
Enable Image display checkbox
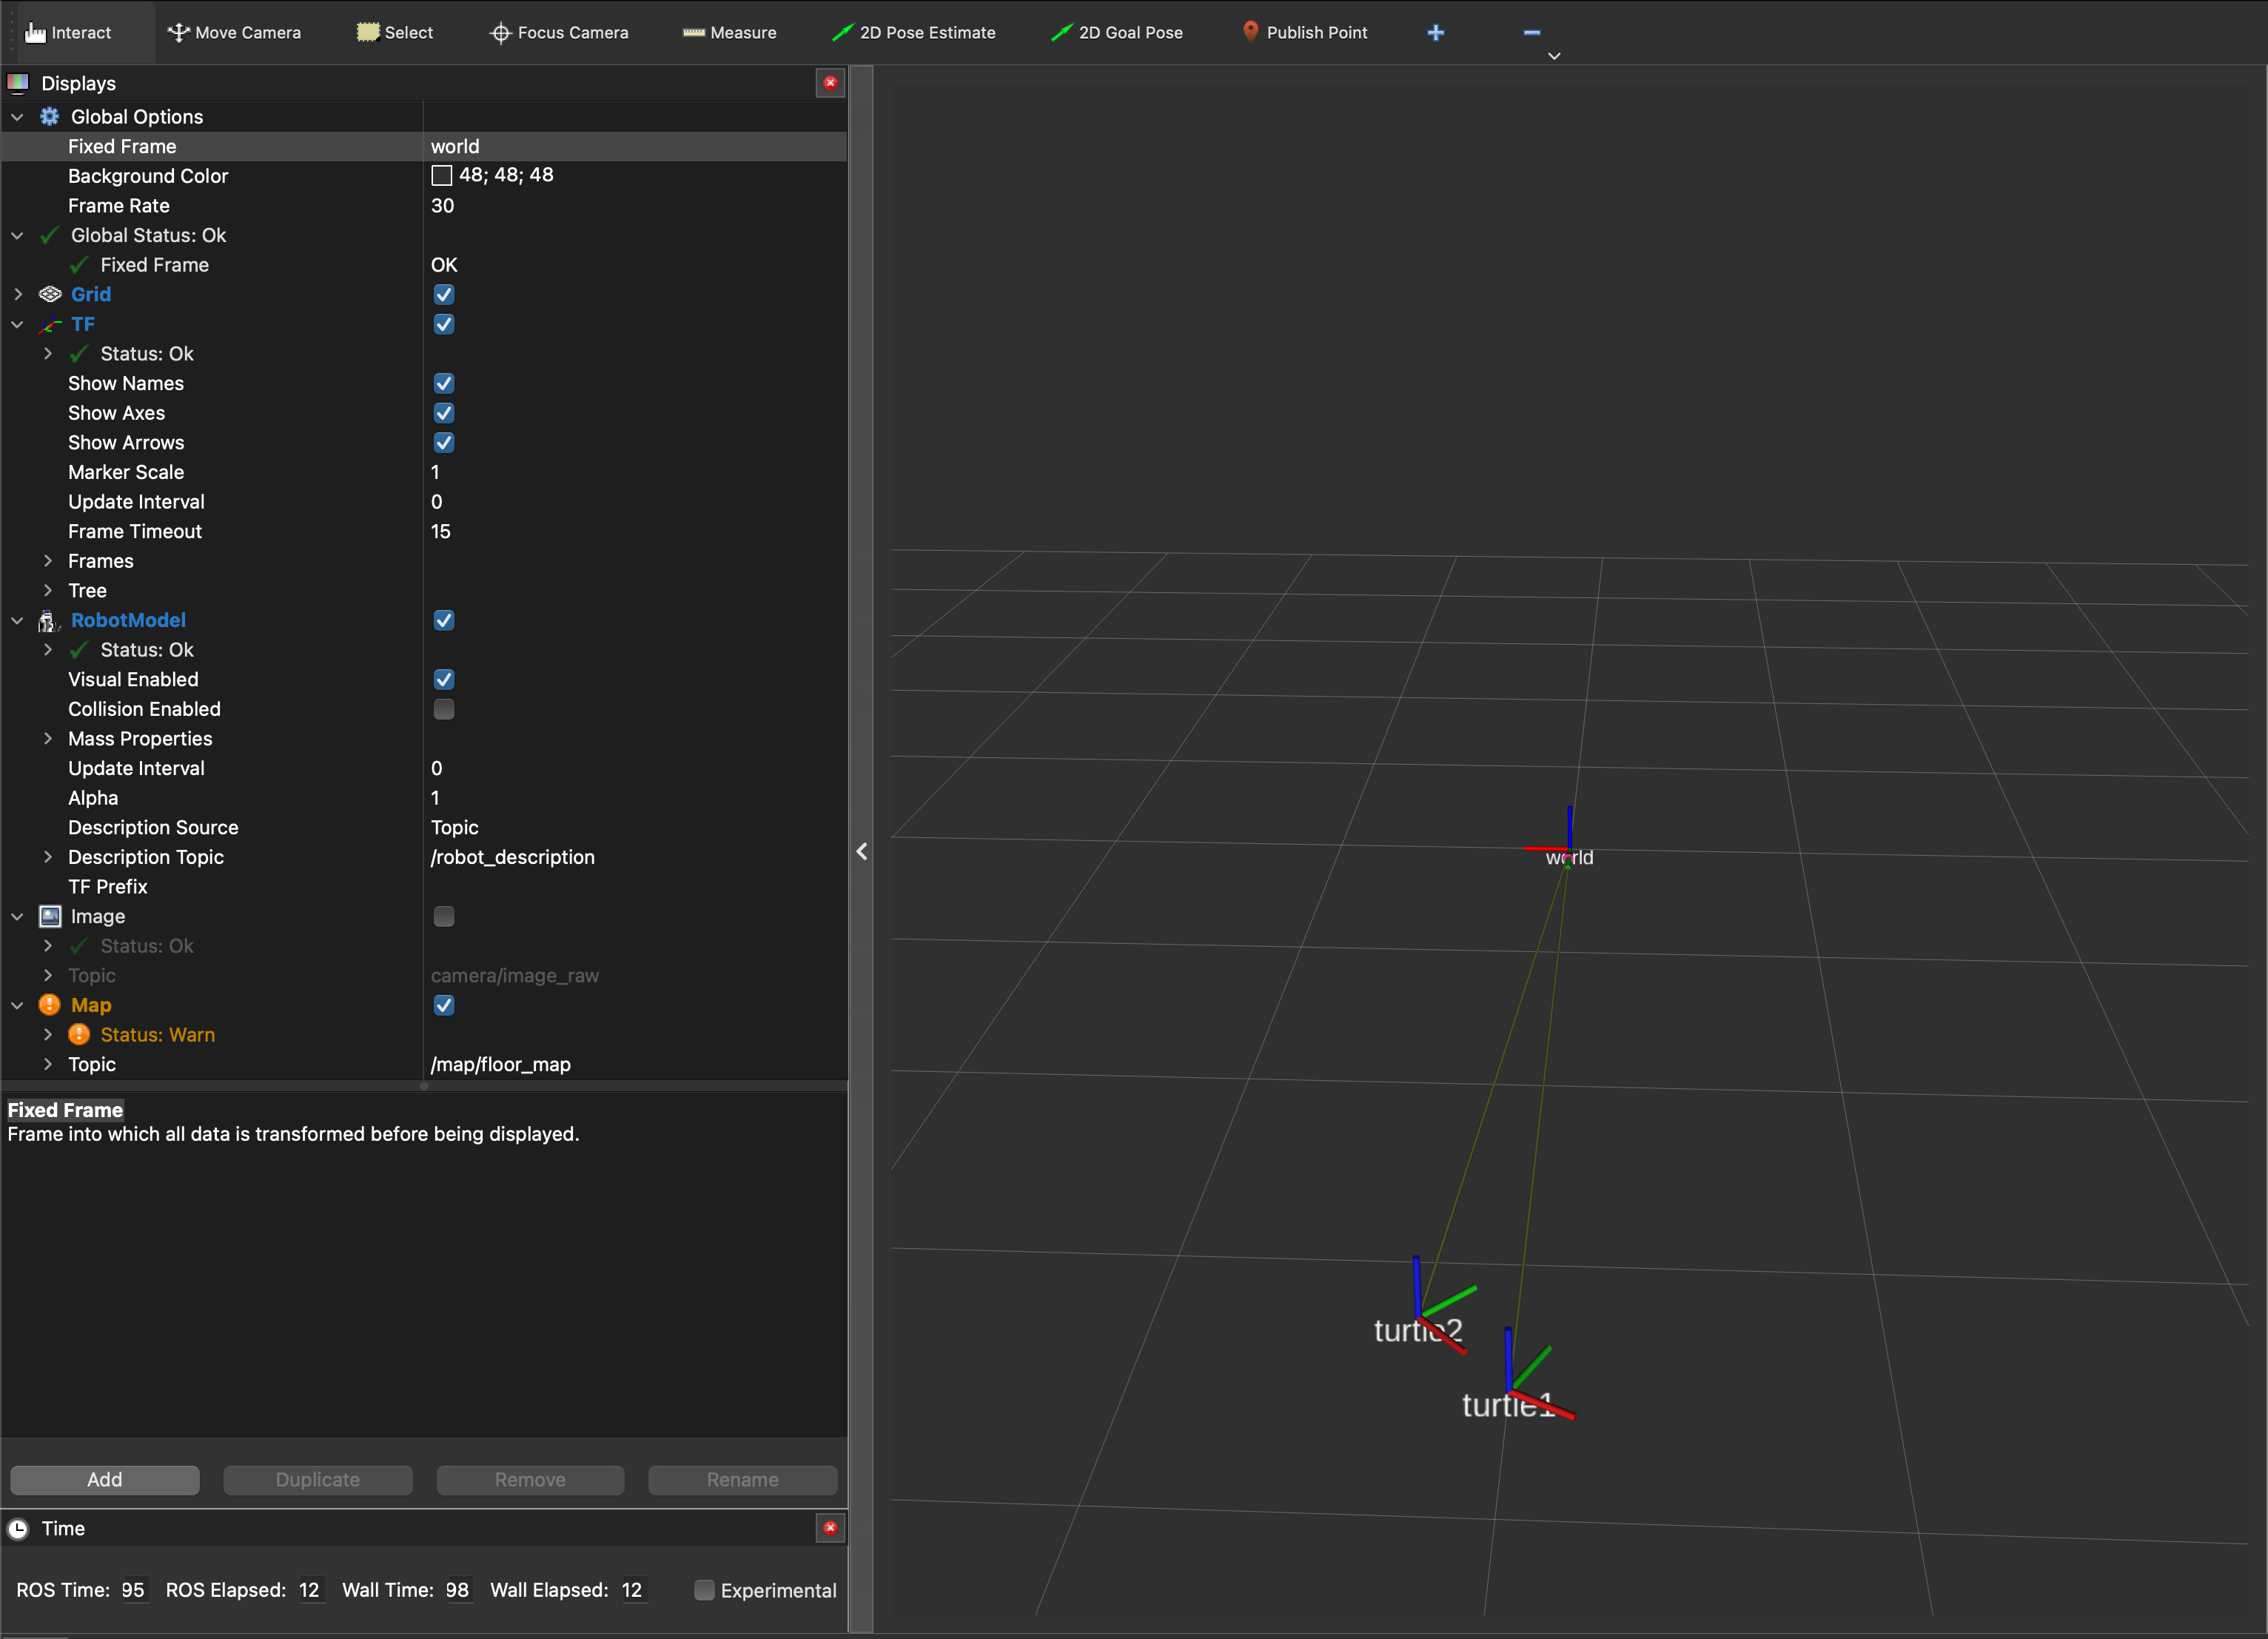[442, 916]
